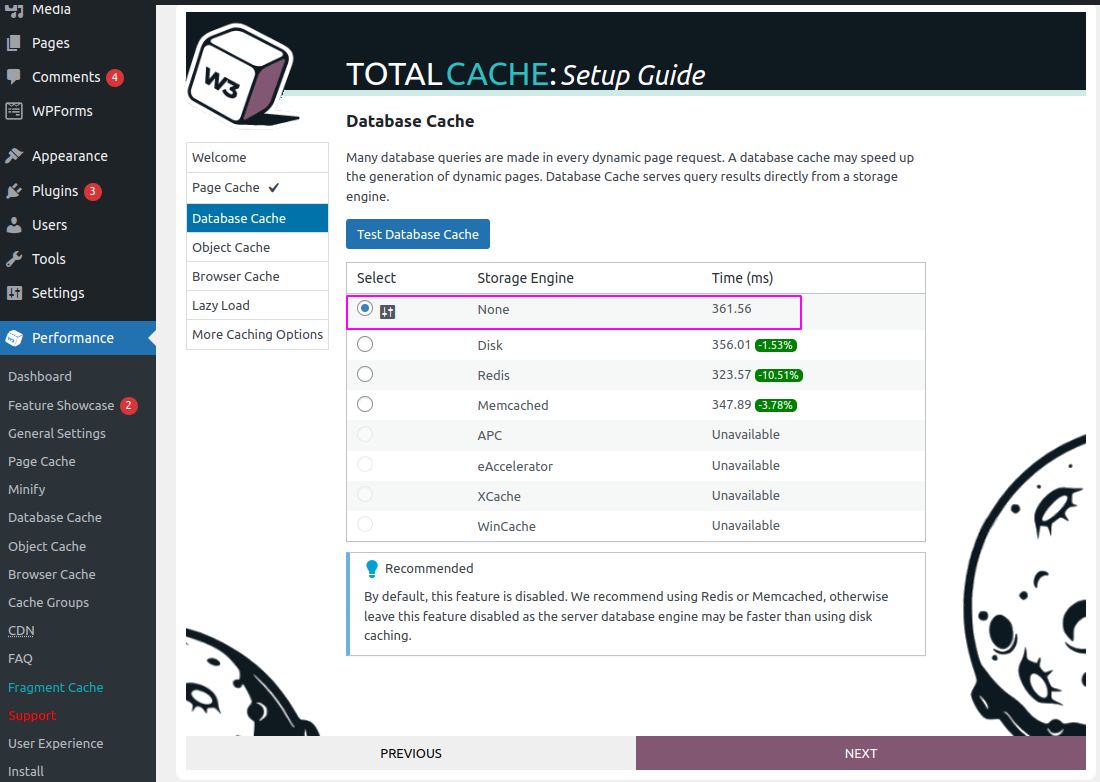Select the Disk storage engine radio
The width and height of the screenshot is (1100, 782).
[x=365, y=344]
